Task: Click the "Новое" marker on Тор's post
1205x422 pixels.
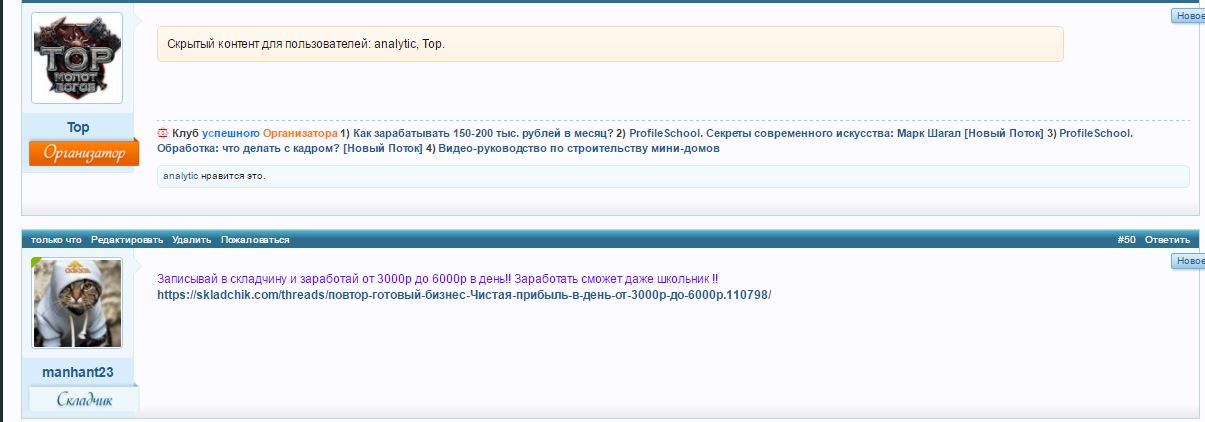Action: click(1189, 16)
